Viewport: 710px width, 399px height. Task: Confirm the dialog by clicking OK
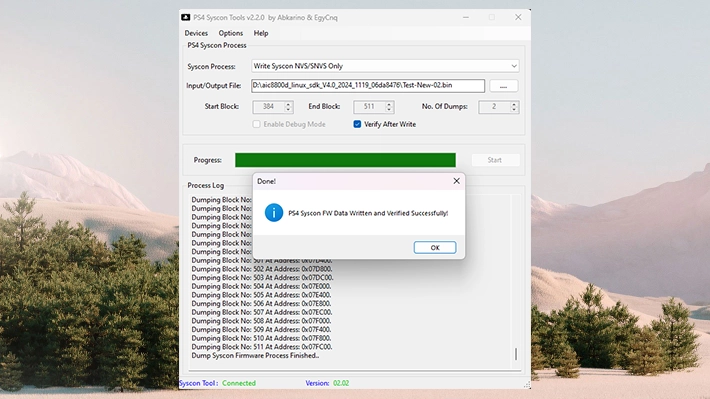tap(435, 247)
